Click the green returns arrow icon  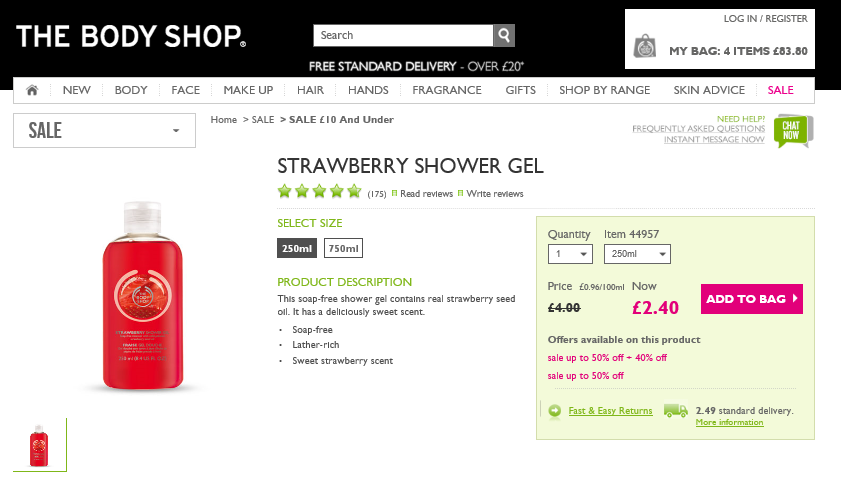[555, 411]
